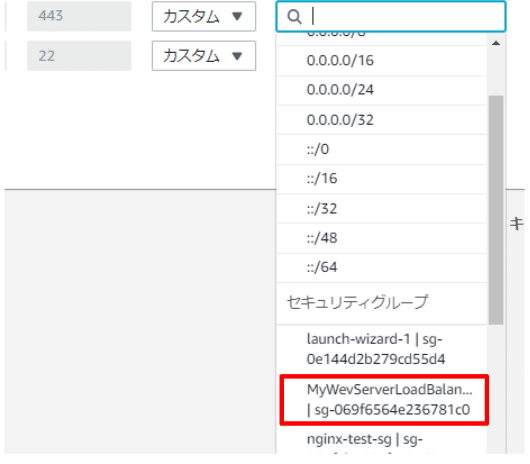Click the scroll up arrow in dropdown list
The height and width of the screenshot is (464, 530).
(496, 43)
